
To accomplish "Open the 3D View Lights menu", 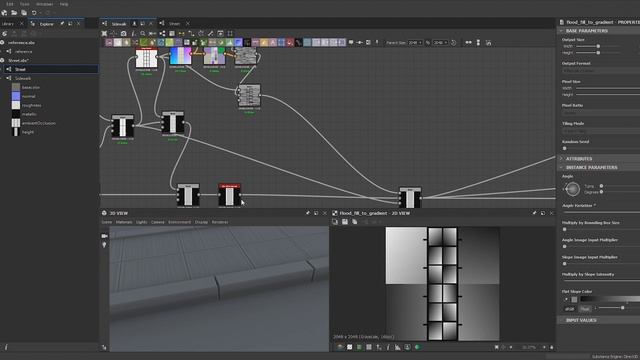I will coord(142,222).
